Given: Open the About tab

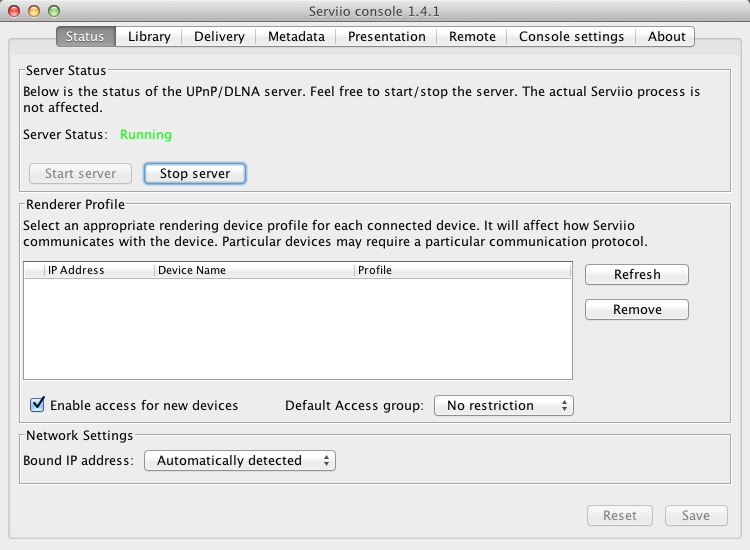Looking at the screenshot, I should tap(666, 36).
